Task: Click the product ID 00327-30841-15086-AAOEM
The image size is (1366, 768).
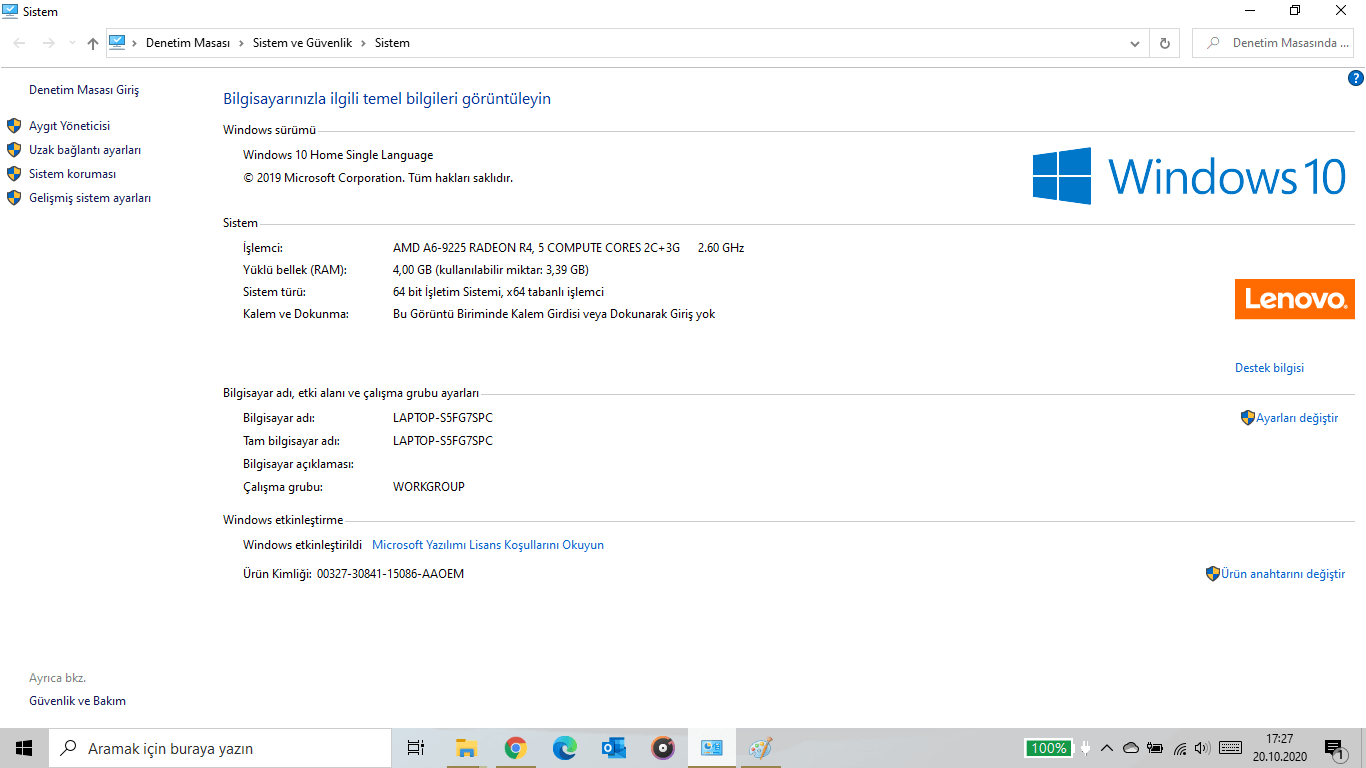Action: pyautogui.click(x=390, y=574)
